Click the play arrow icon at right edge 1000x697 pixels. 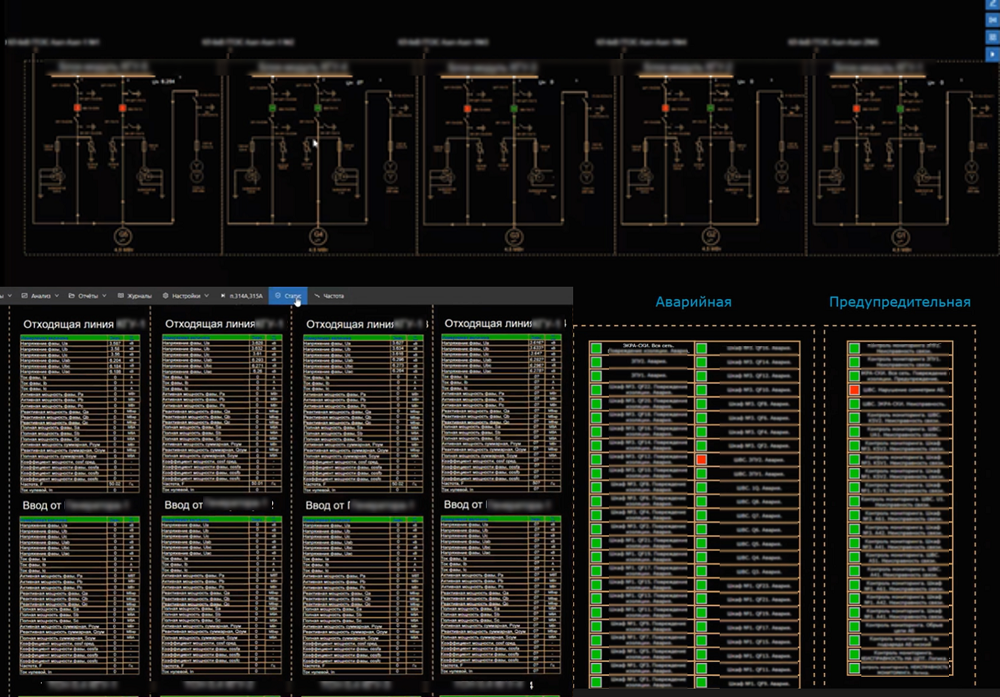(x=993, y=53)
